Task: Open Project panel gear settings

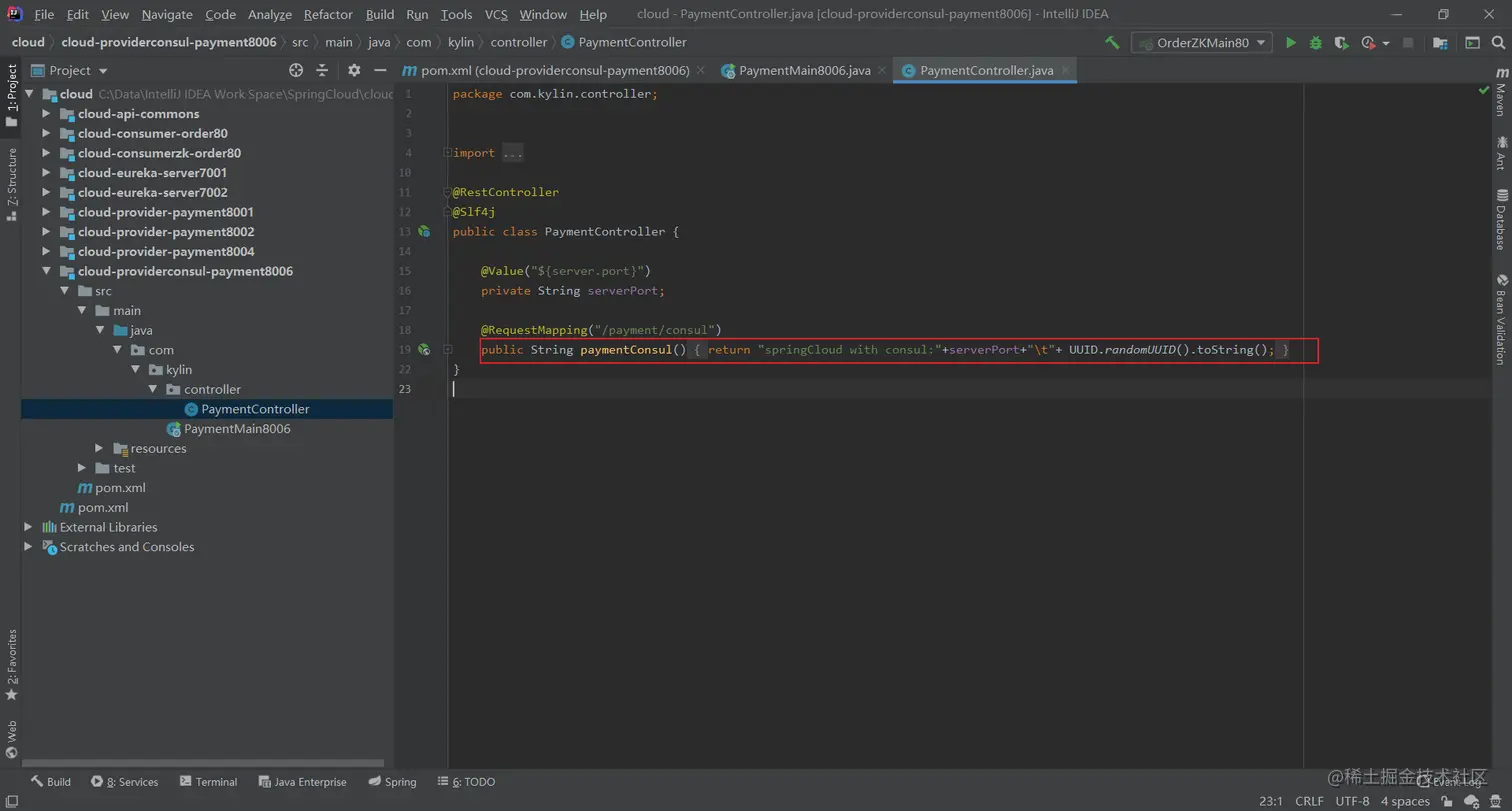Action: [x=354, y=70]
